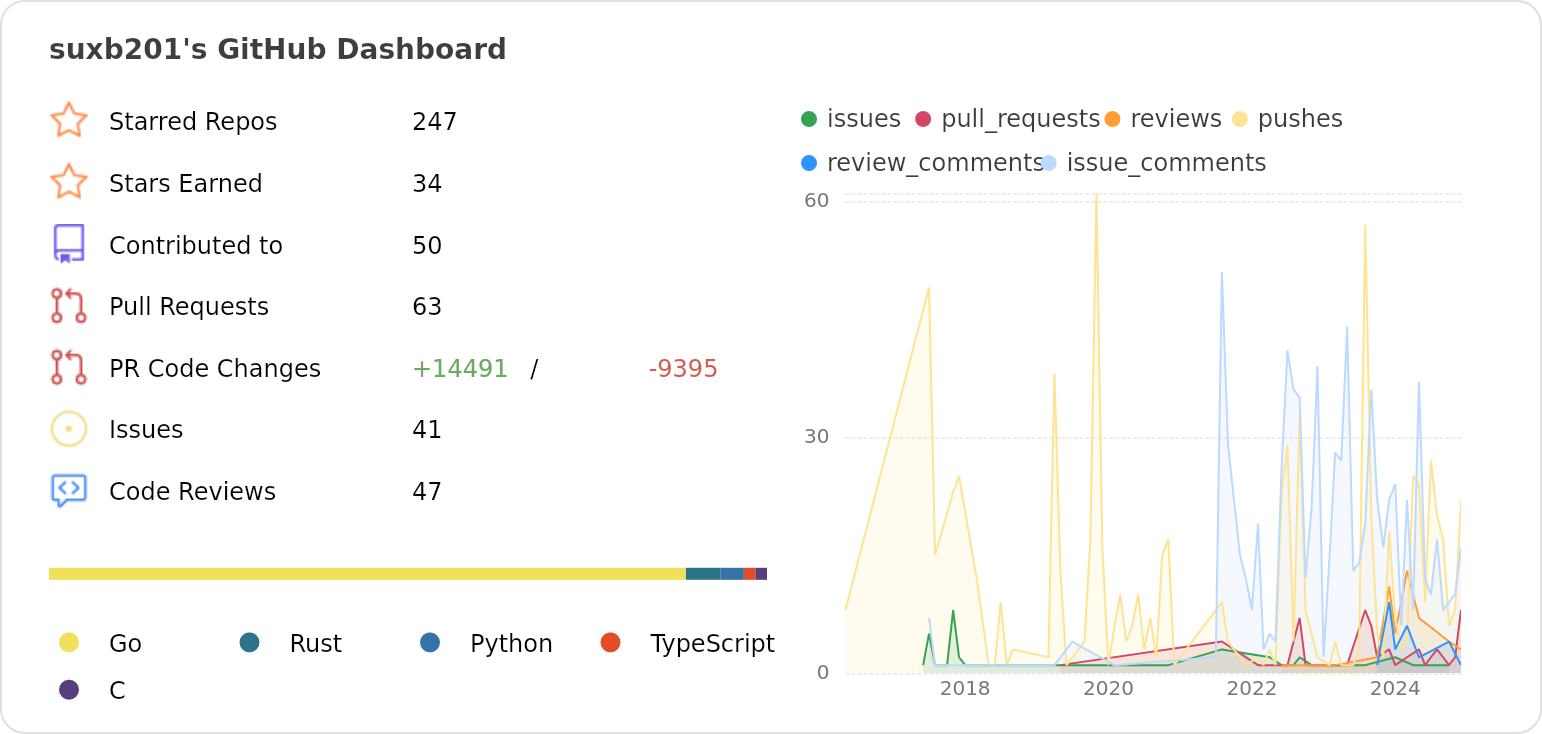
Task: Click the 2020 x-axis label
Action: pos(1108,688)
